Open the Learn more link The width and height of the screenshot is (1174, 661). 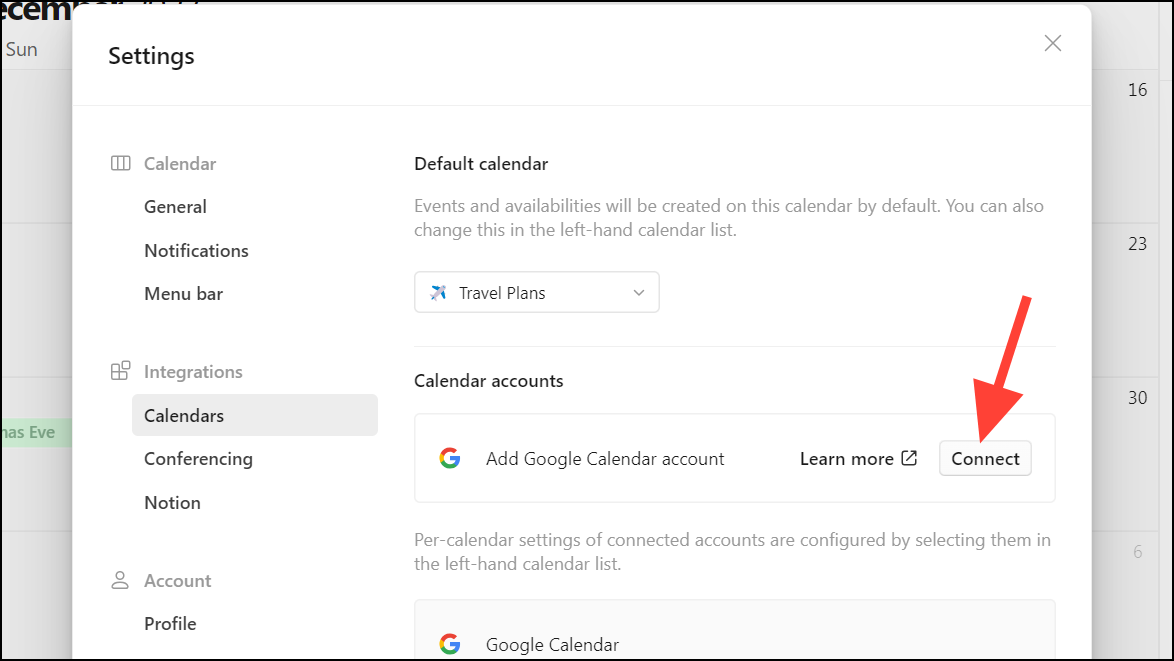point(847,458)
